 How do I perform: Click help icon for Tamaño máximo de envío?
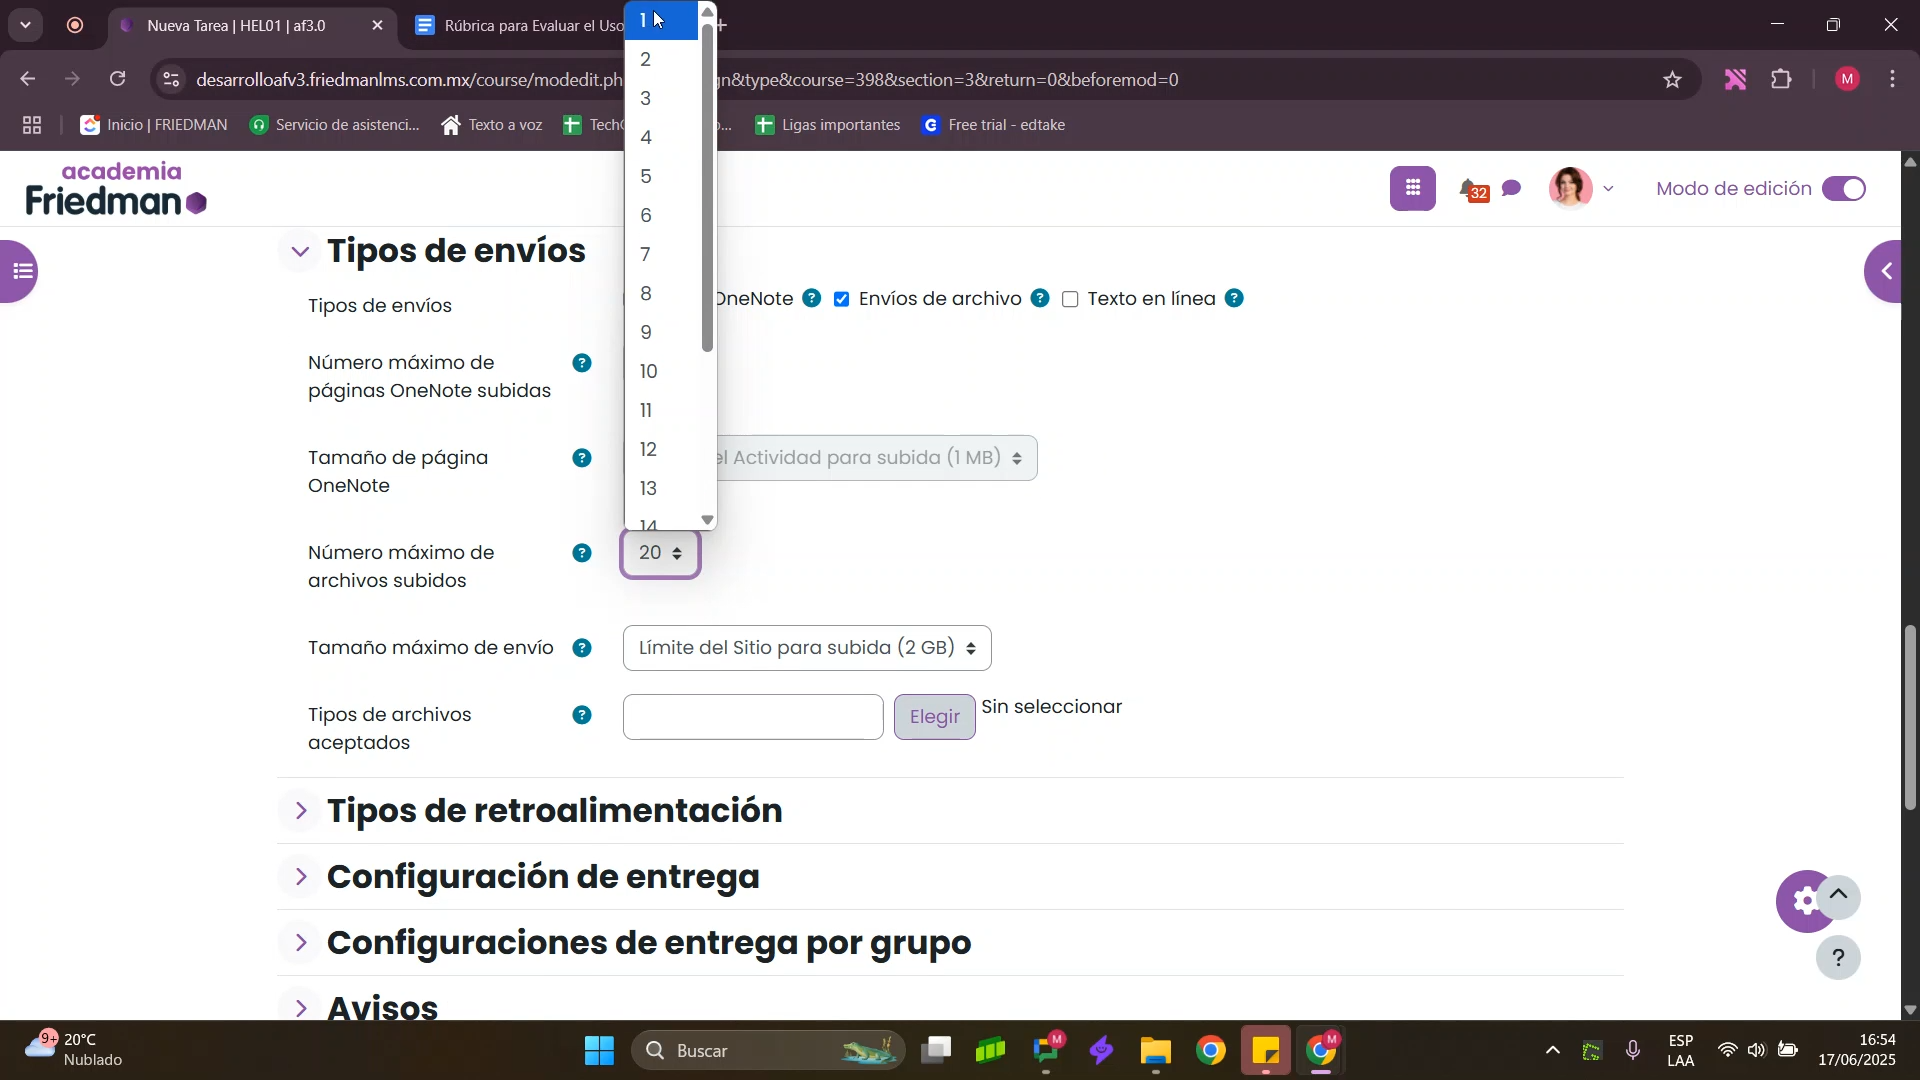coord(582,648)
